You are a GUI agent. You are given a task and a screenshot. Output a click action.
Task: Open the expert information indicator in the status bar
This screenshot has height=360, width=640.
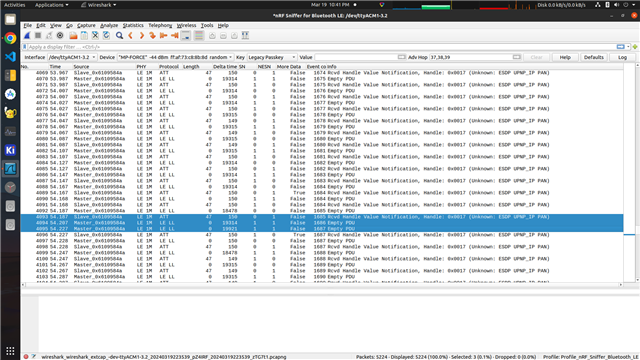click(26, 357)
